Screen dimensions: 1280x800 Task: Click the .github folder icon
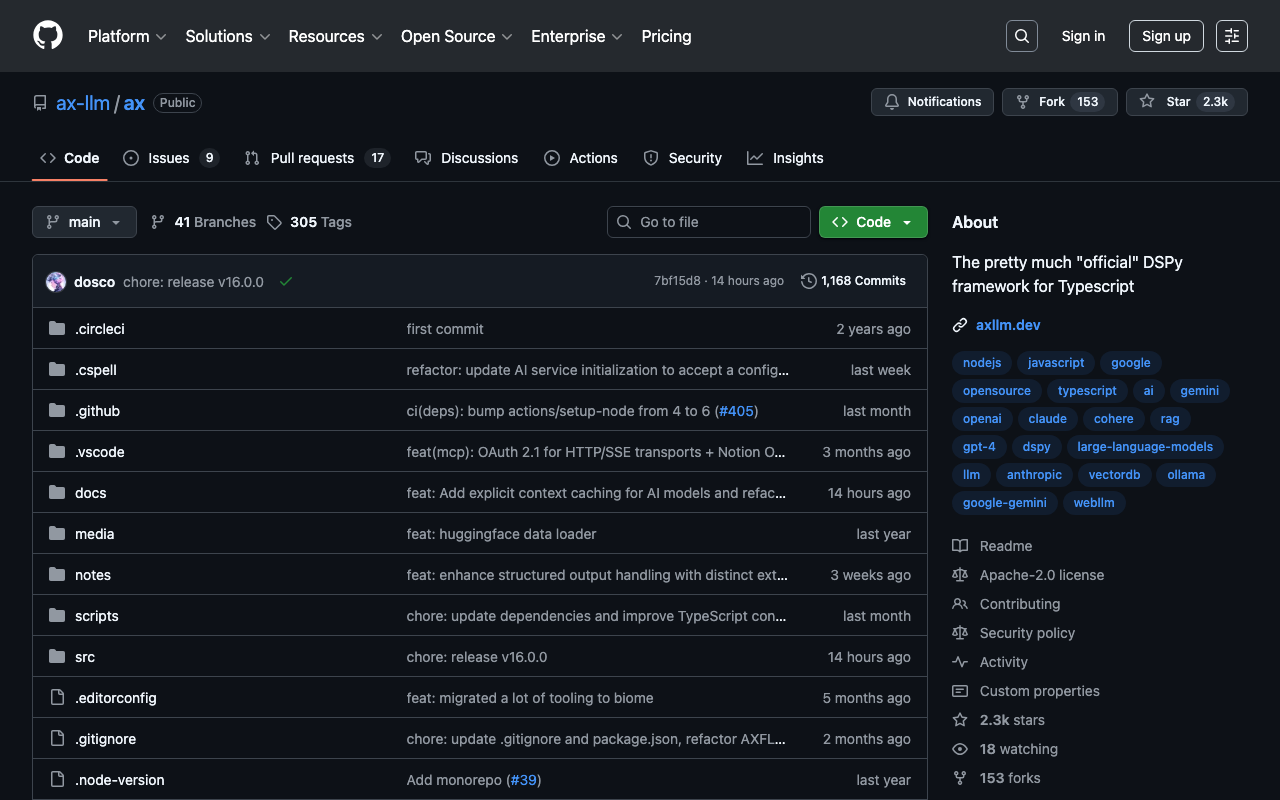pyautogui.click(x=57, y=411)
